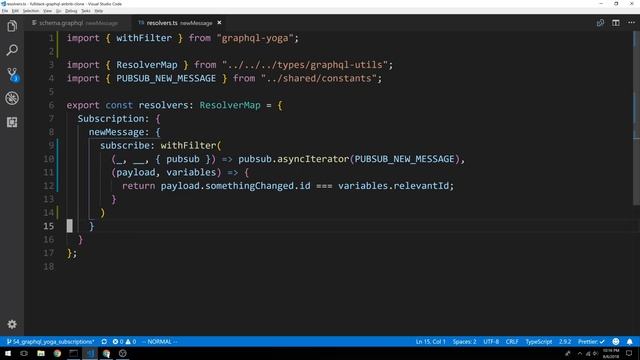Open the terminal window icon in taskbar
The height and width of the screenshot is (360, 640).
coord(73,353)
